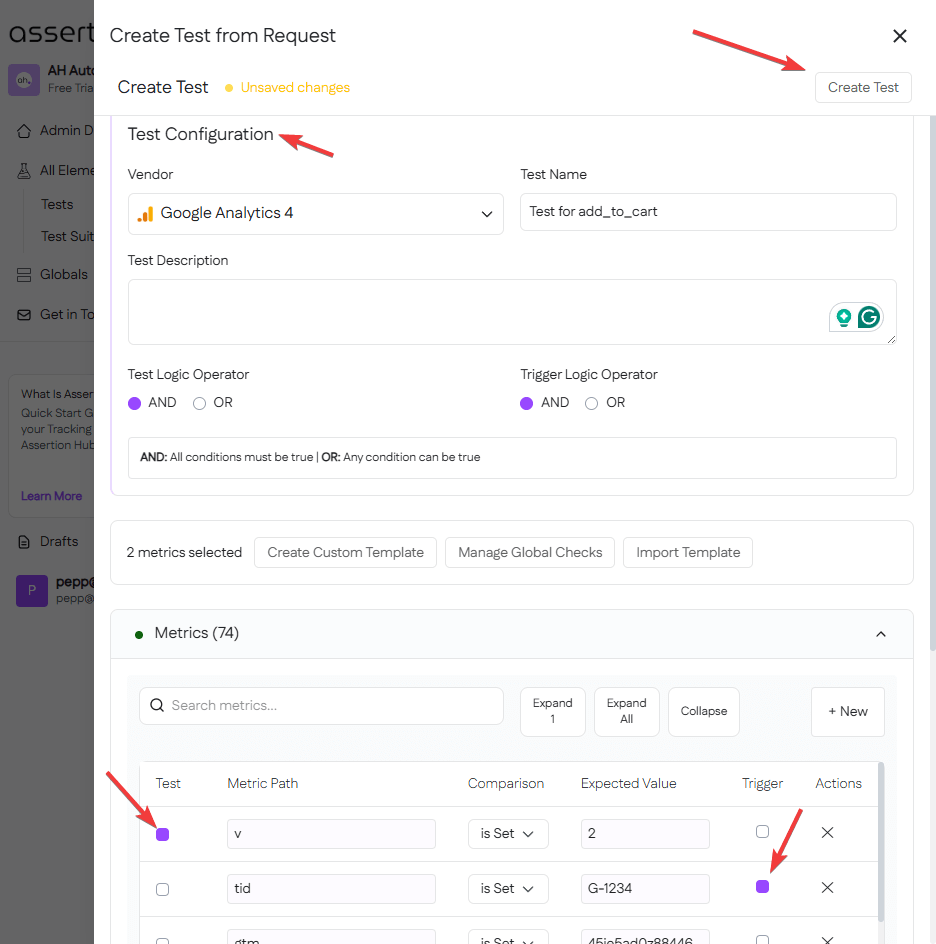Click the Create Test button
This screenshot has height=944, width=936.
(863, 87)
